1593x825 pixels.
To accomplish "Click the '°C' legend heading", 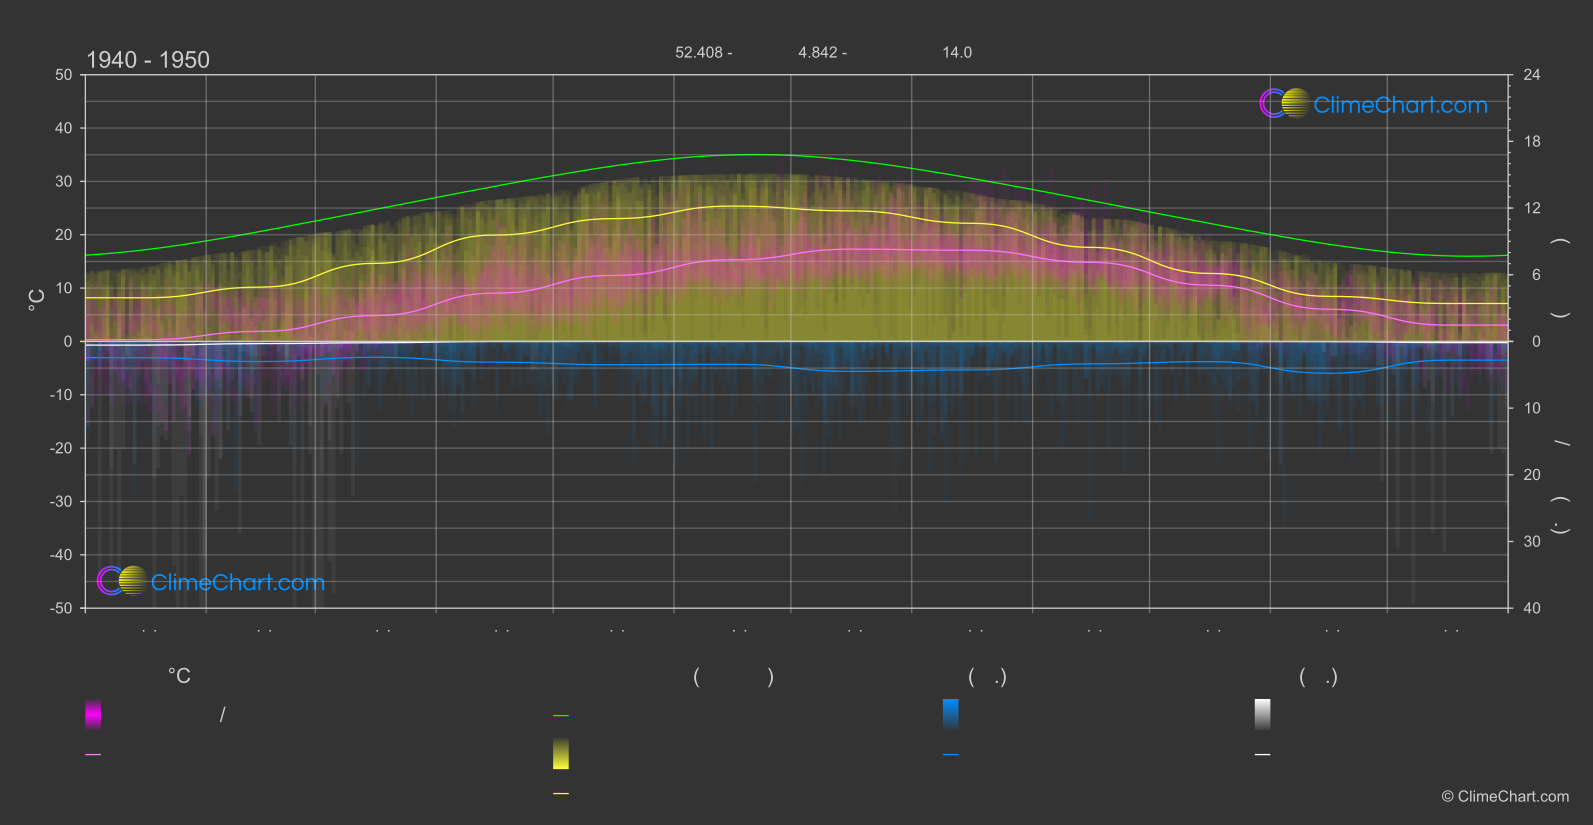I will 179,676.
